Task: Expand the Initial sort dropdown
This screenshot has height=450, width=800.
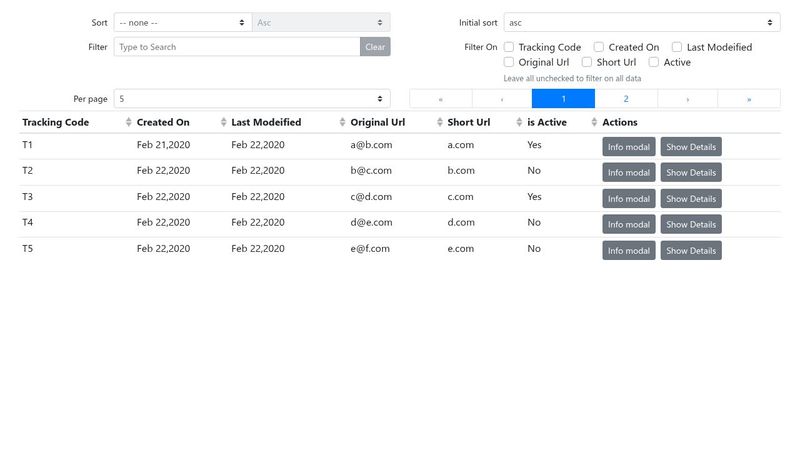Action: (642, 22)
